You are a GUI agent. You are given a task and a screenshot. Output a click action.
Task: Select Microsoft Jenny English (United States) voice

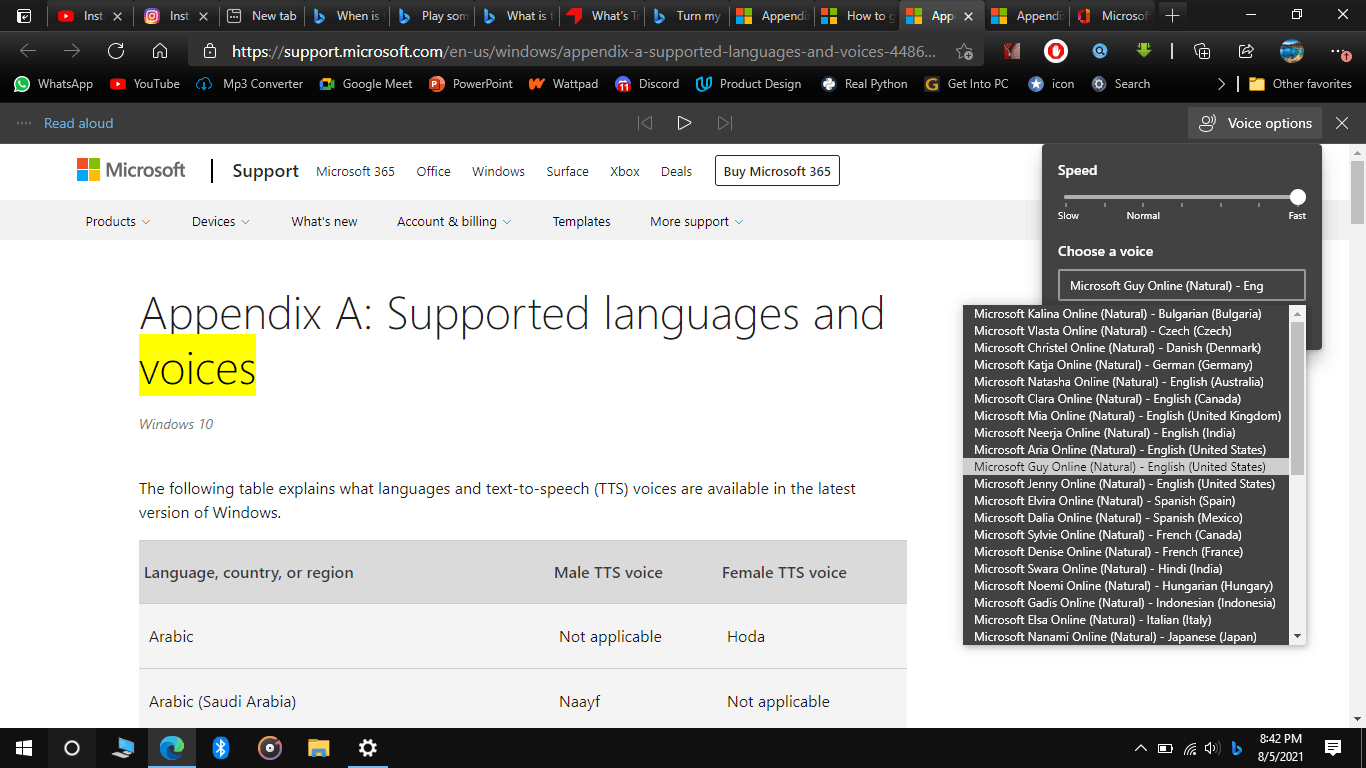pyautogui.click(x=1126, y=483)
